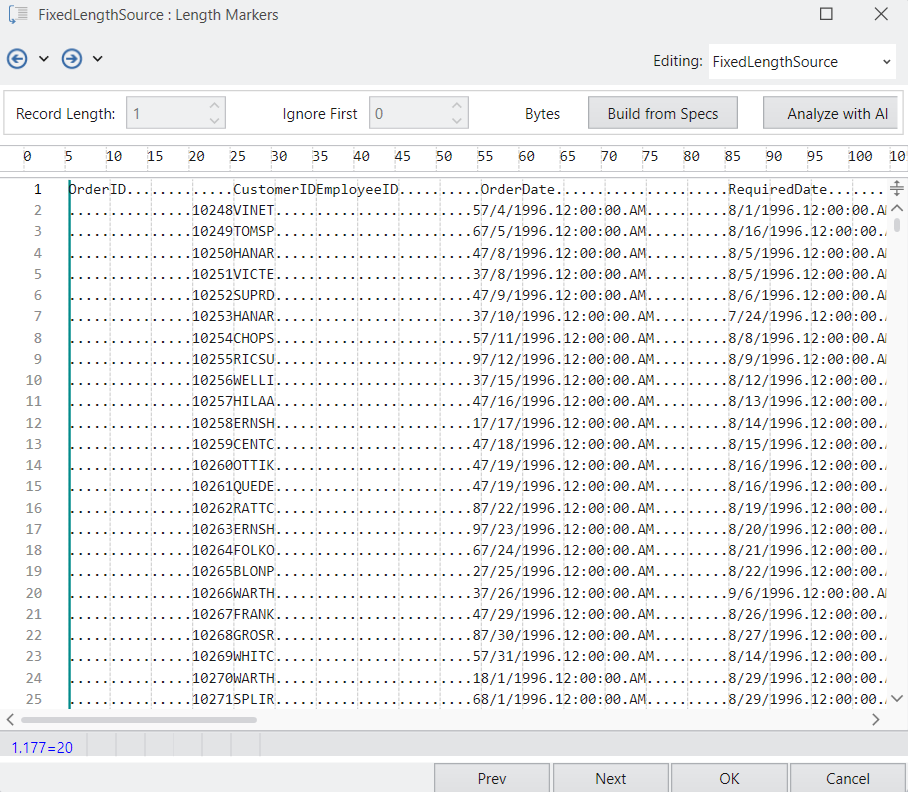Click the Record Length input field
The height and width of the screenshot is (792, 908).
pyautogui.click(x=165, y=114)
